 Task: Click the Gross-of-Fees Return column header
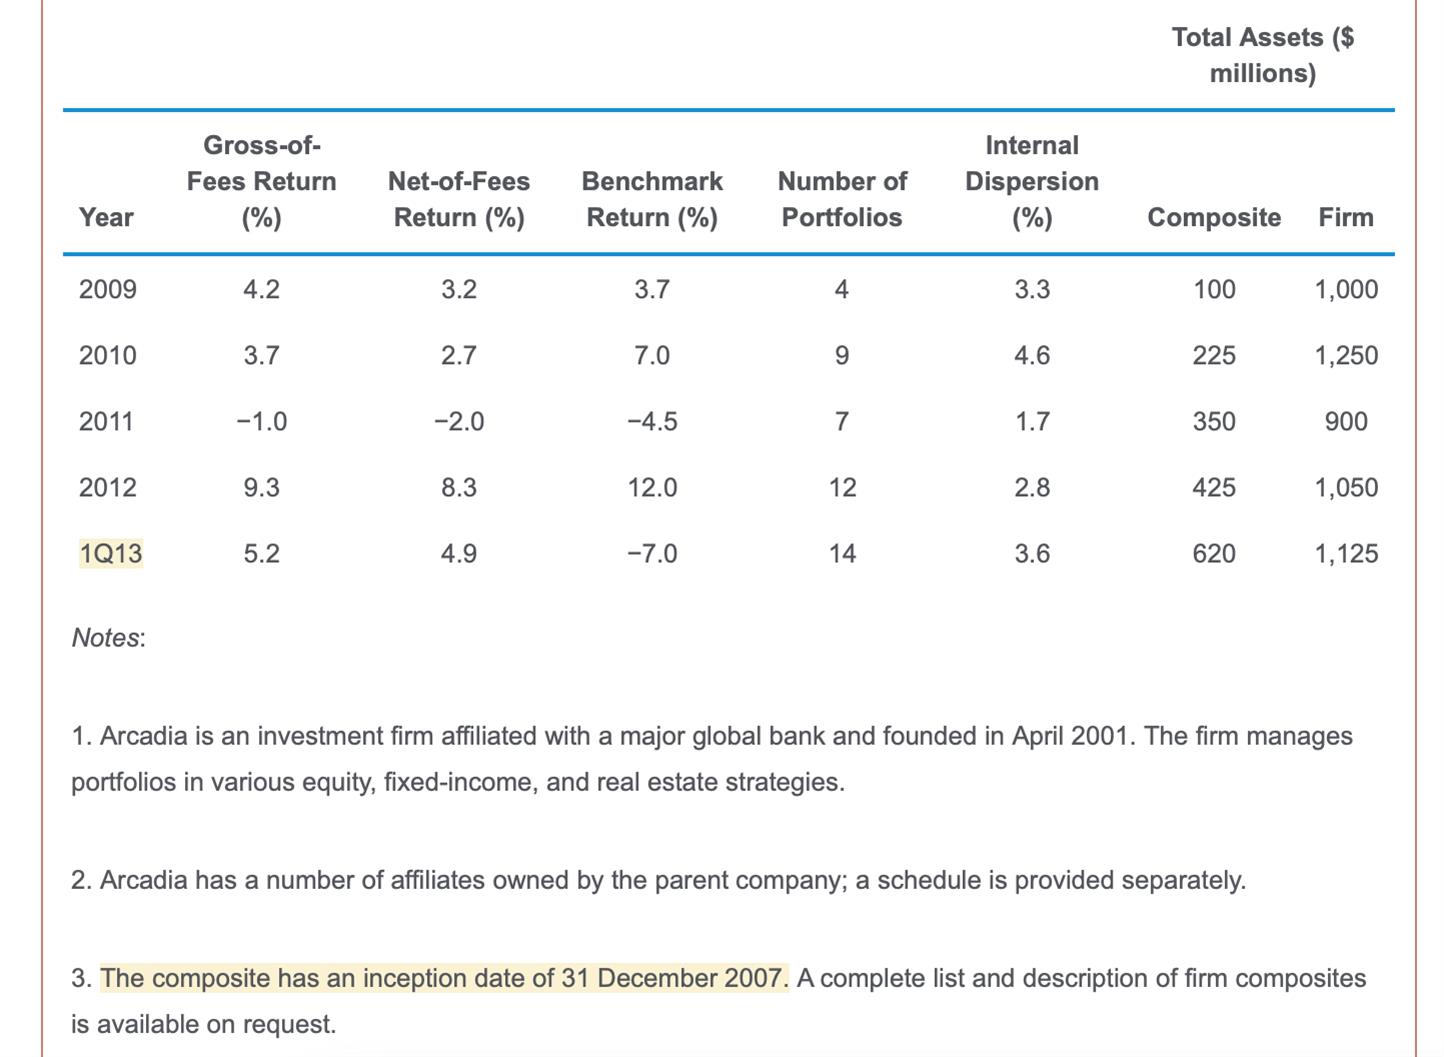pos(262,181)
